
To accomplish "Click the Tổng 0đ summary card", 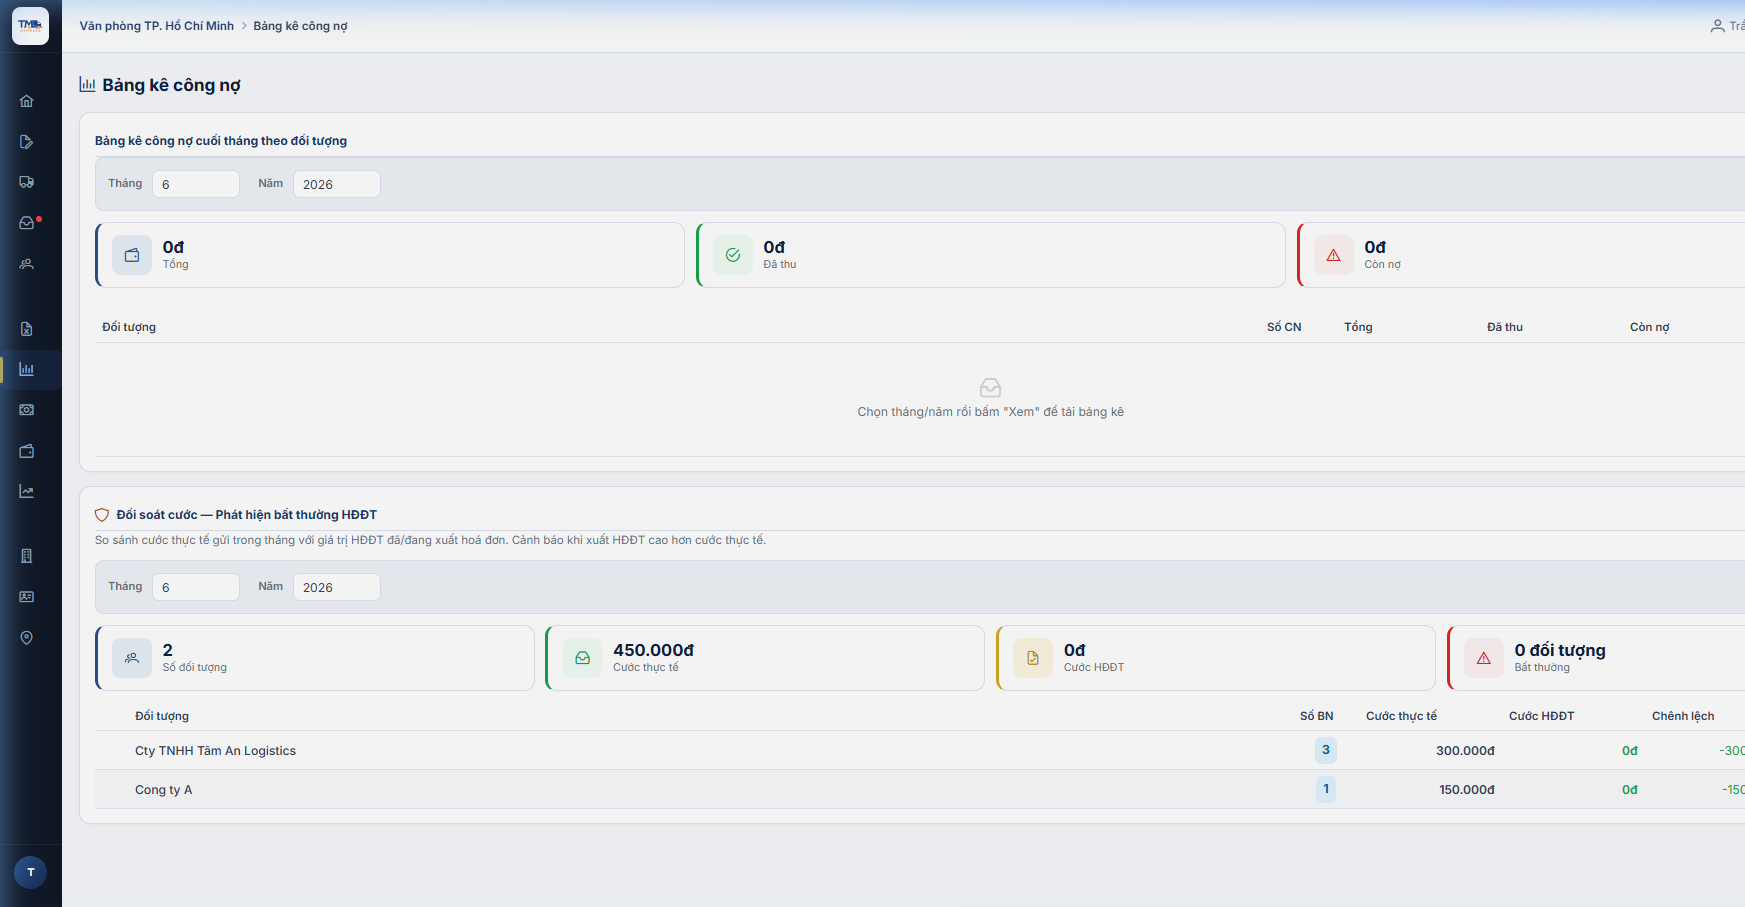I will point(390,255).
